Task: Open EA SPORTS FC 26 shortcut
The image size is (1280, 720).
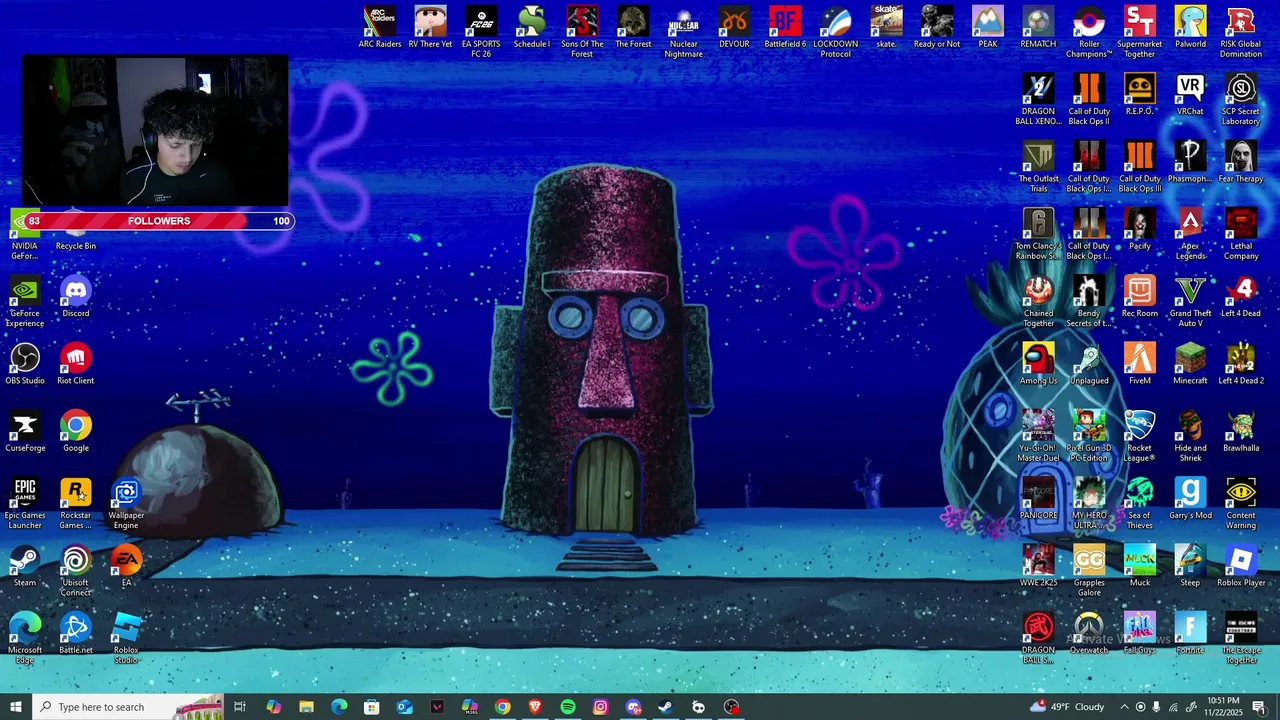Action: 481,32
